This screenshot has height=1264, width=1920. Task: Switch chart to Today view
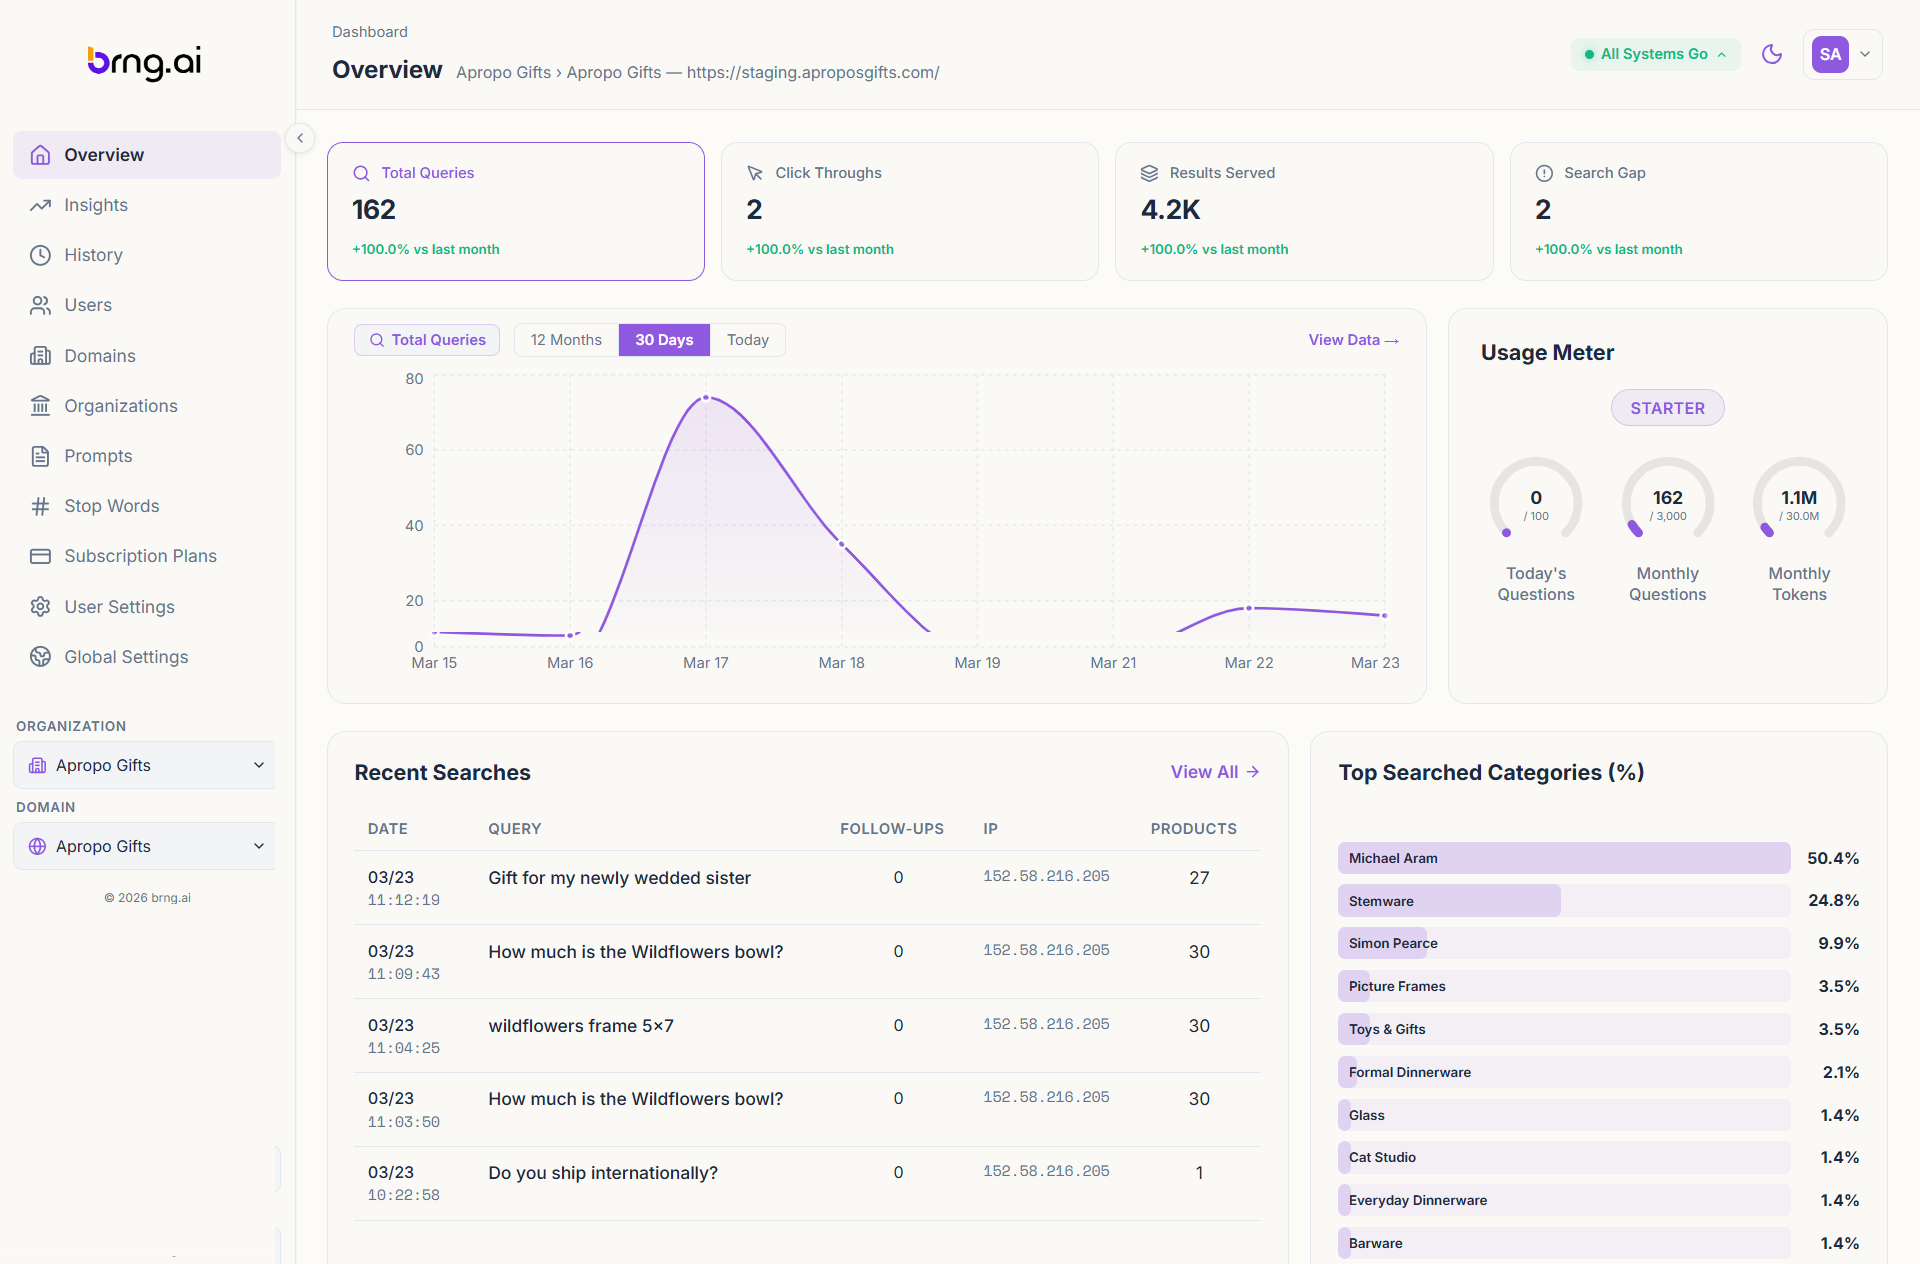(748, 340)
